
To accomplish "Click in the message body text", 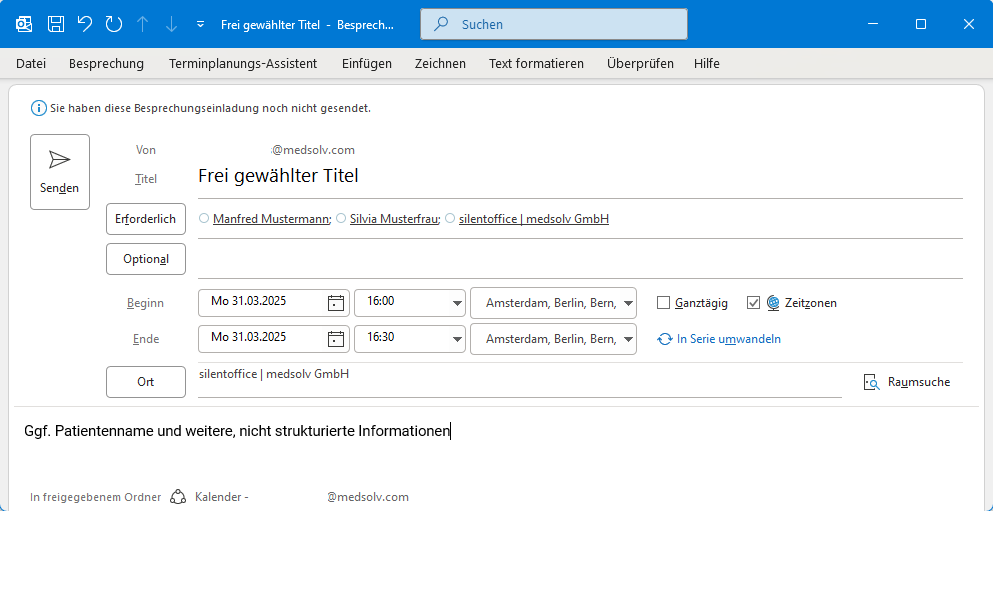I will pyautogui.click(x=237, y=431).
